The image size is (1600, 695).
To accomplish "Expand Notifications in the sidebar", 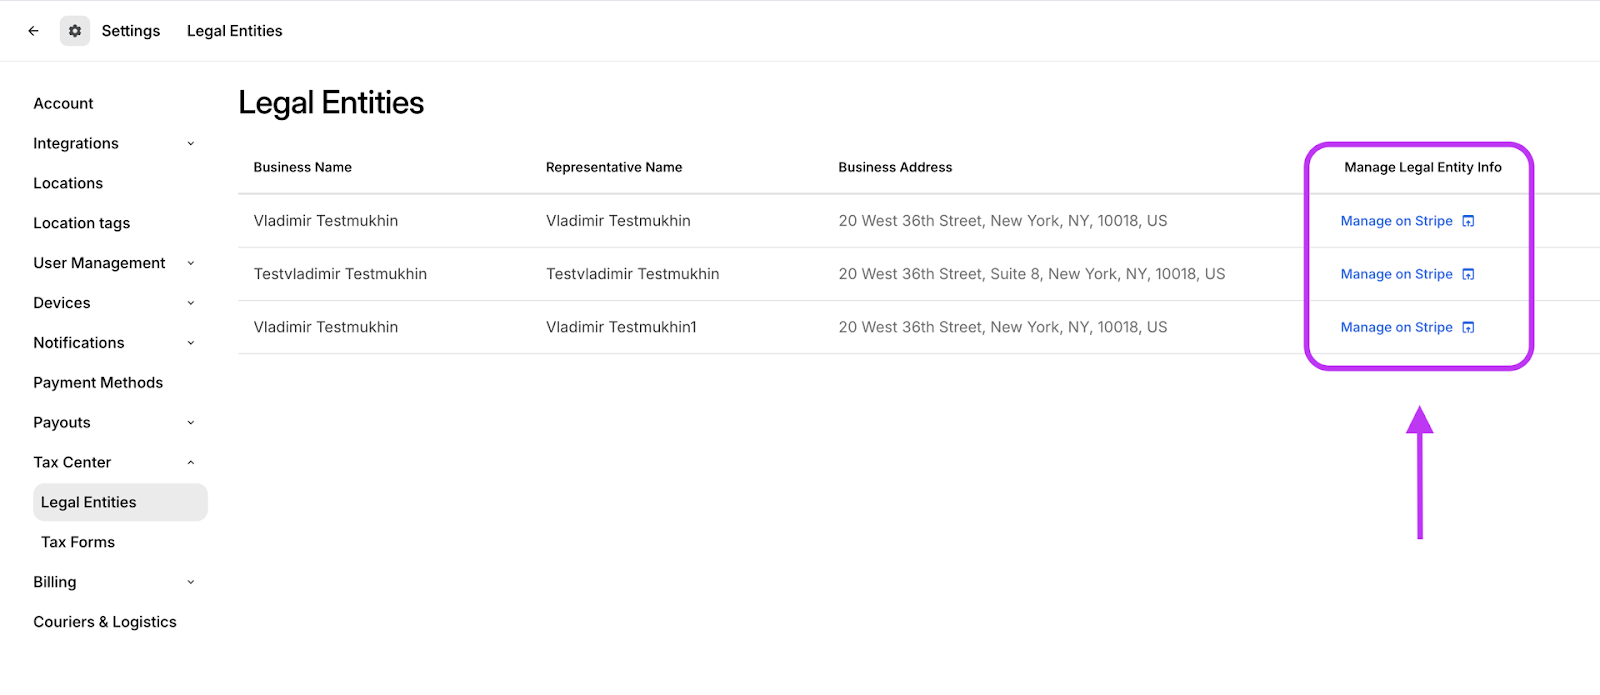I will (x=190, y=343).
